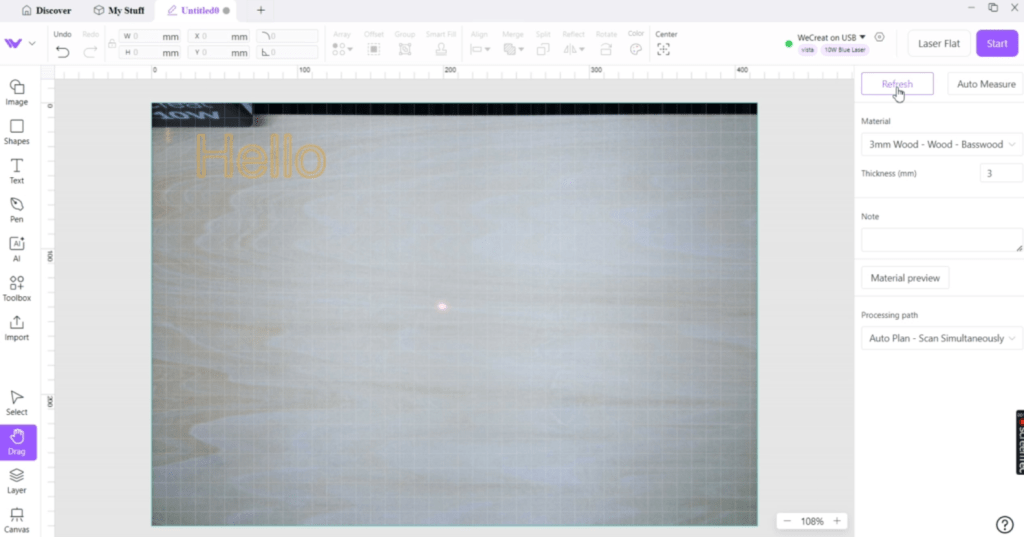This screenshot has width=1024, height=537.
Task: Zoom in with the plus button
Action: (837, 521)
